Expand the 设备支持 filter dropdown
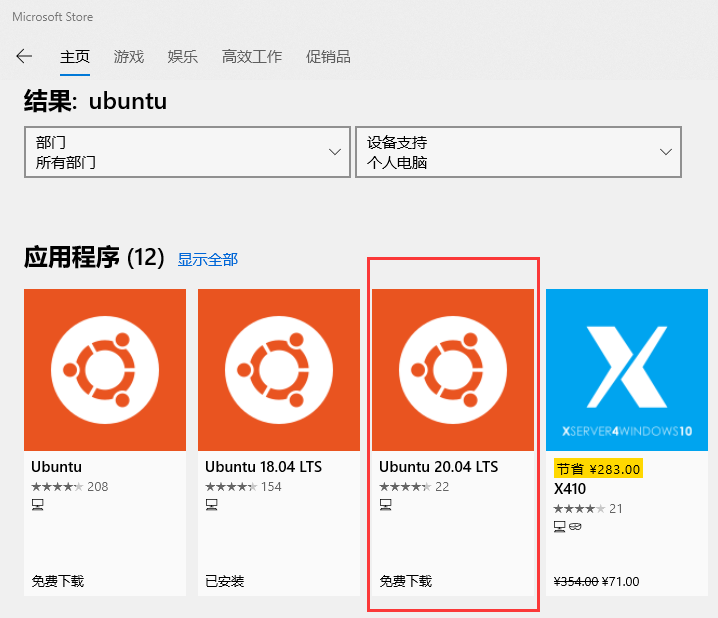 pos(518,152)
